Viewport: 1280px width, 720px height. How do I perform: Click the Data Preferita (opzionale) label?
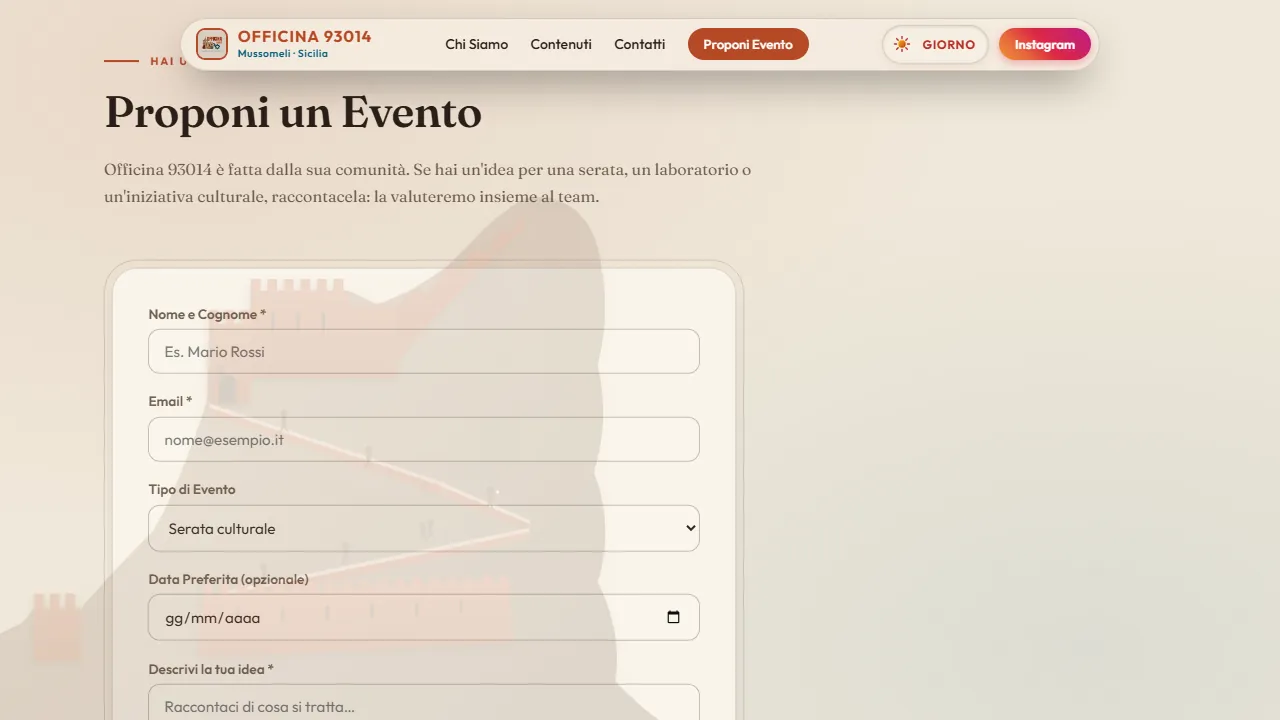229,580
